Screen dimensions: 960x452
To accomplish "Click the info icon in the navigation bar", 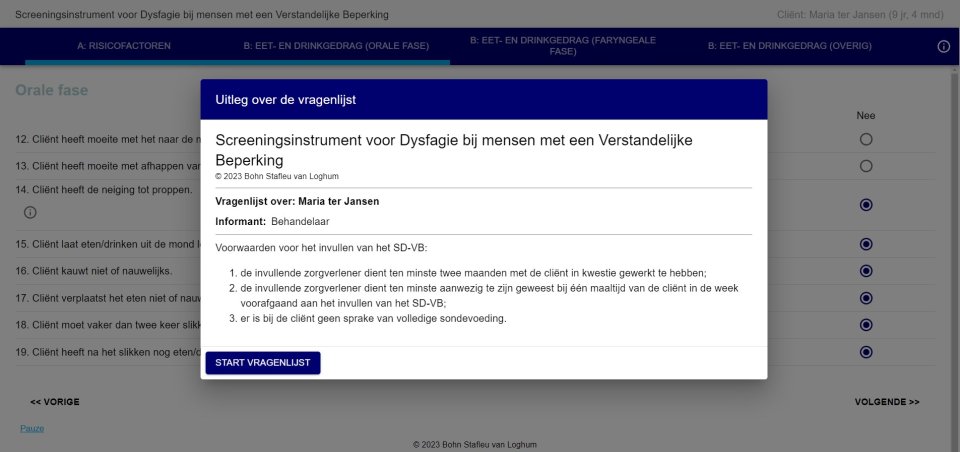I will click(943, 47).
